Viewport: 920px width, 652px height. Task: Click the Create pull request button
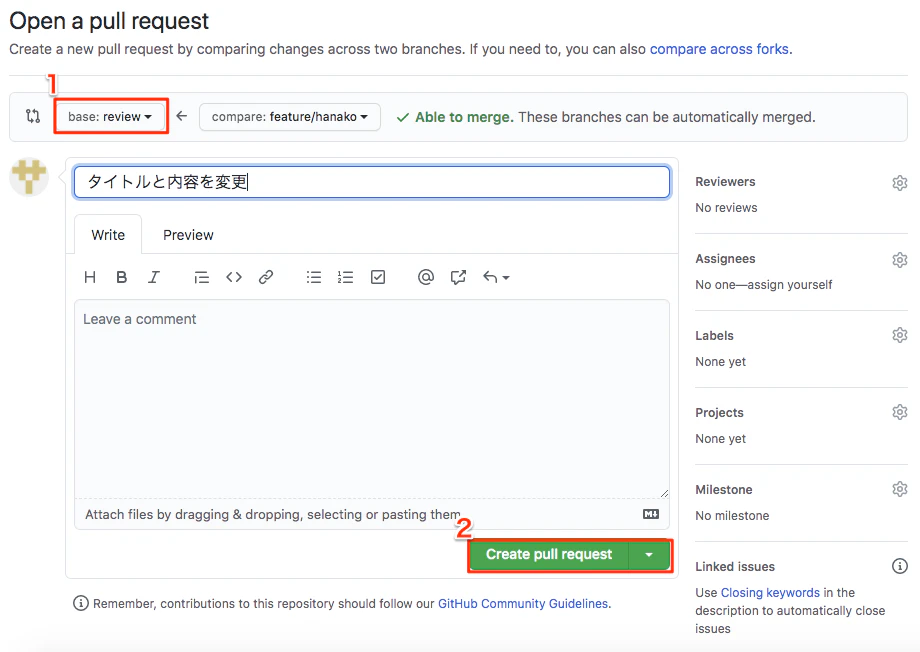[549, 555]
